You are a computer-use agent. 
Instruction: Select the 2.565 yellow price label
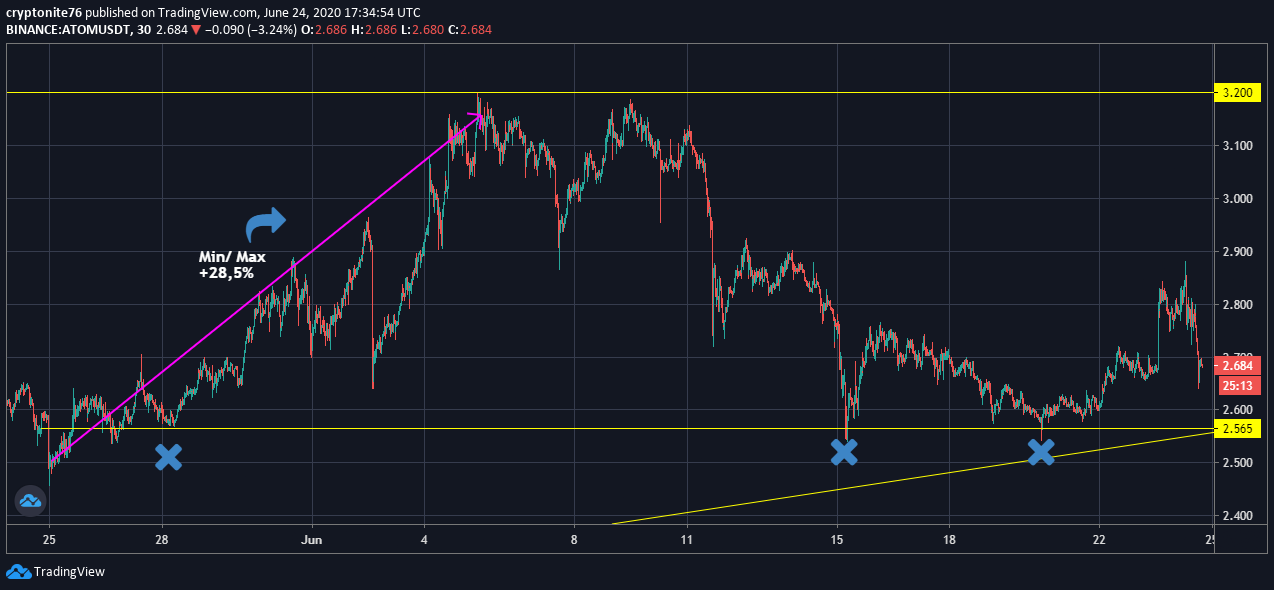pos(1237,428)
